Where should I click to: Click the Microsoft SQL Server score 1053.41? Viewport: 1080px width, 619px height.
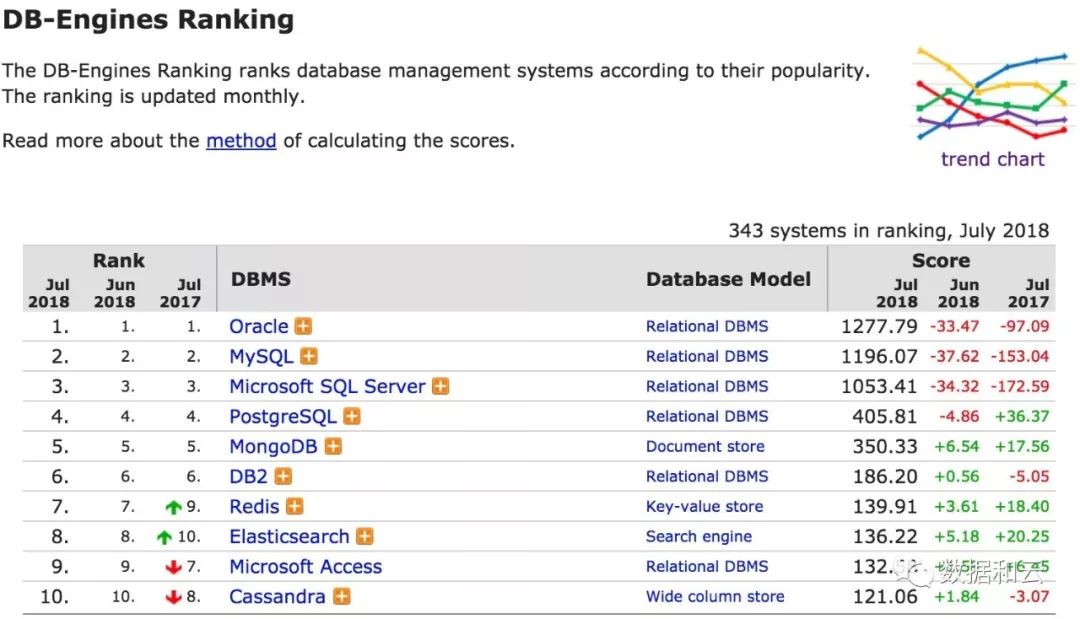(x=879, y=386)
